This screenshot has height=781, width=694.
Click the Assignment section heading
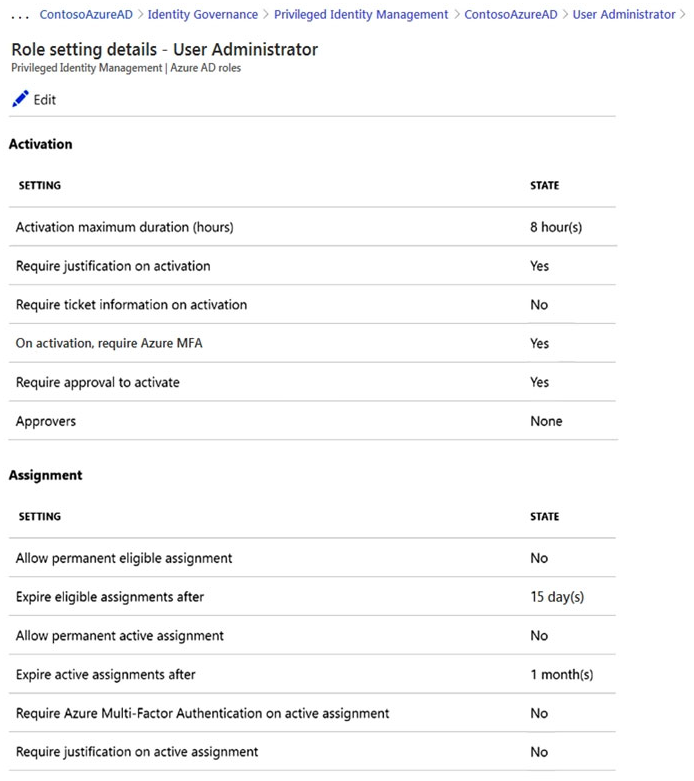[46, 475]
